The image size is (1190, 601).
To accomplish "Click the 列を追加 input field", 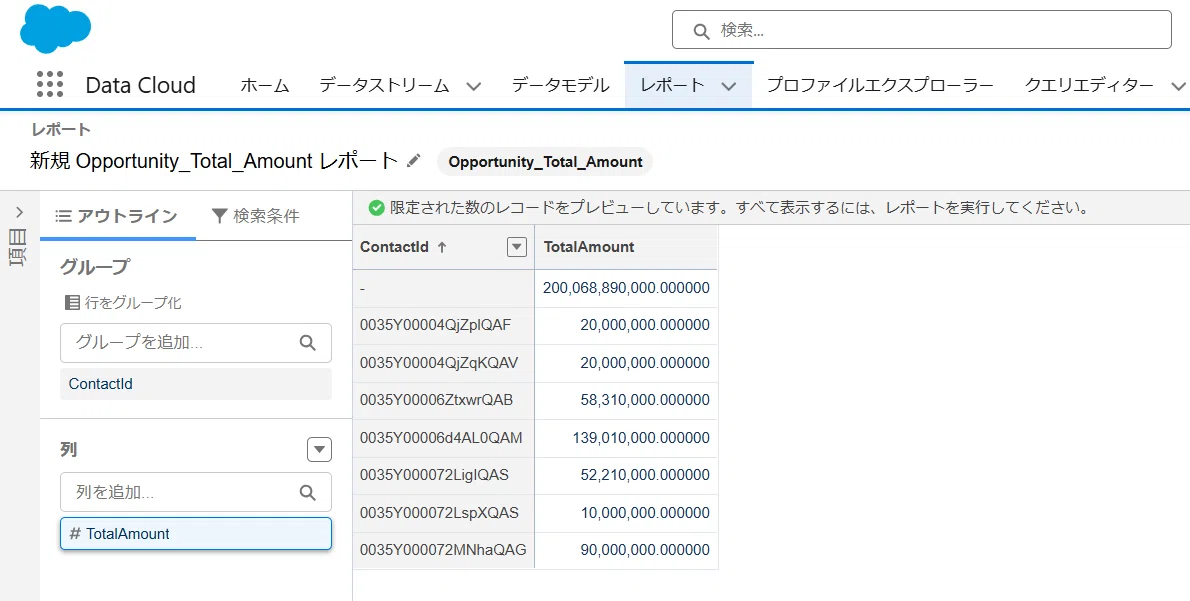I will [x=196, y=492].
